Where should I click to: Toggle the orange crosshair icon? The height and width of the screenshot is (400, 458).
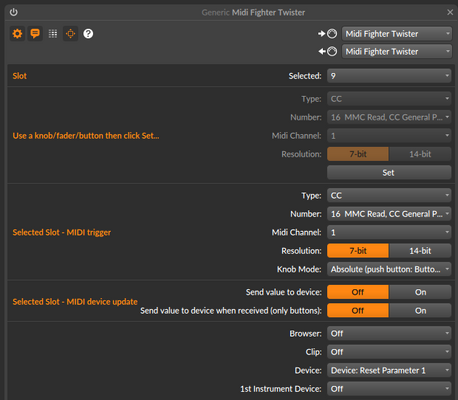(70, 34)
